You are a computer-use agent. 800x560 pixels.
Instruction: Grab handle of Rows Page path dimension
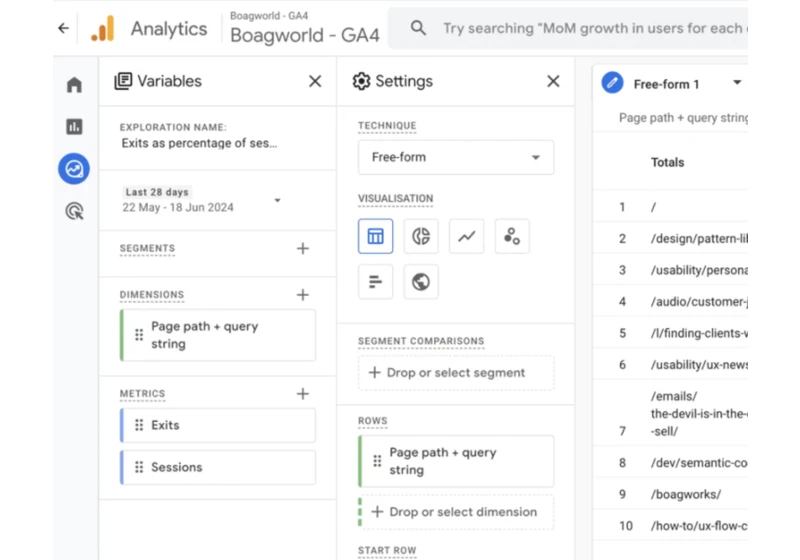pyautogui.click(x=377, y=461)
